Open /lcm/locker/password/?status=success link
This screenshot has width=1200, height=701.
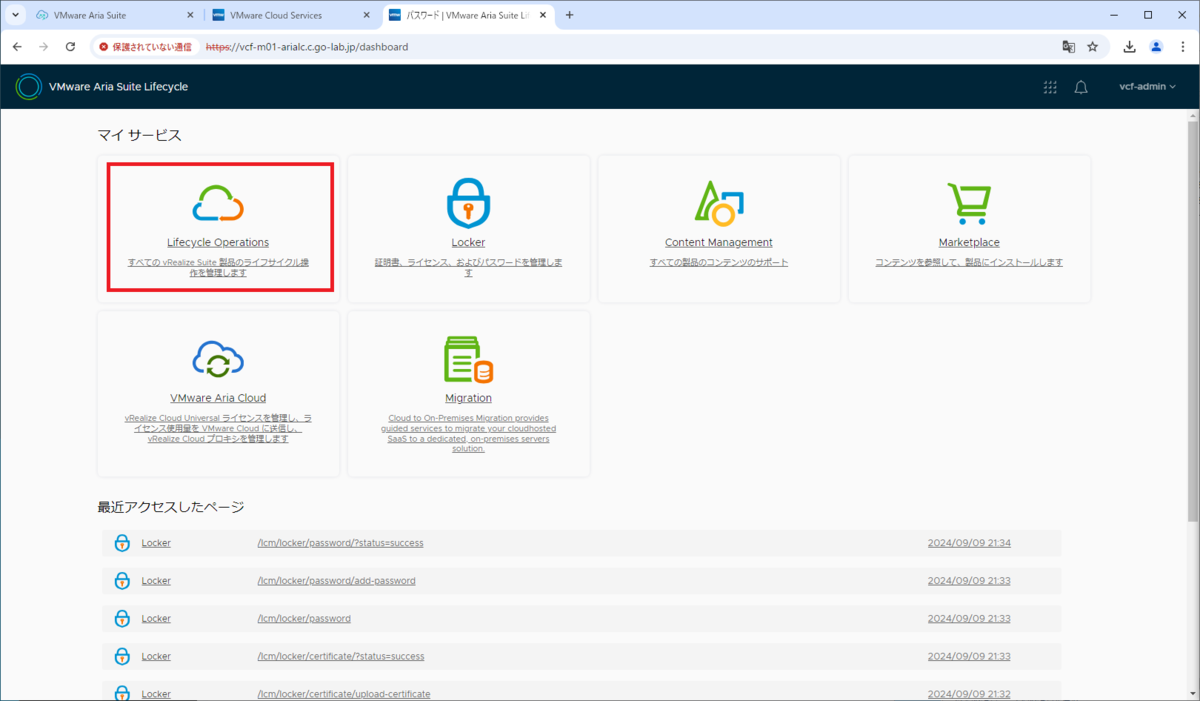[341, 543]
